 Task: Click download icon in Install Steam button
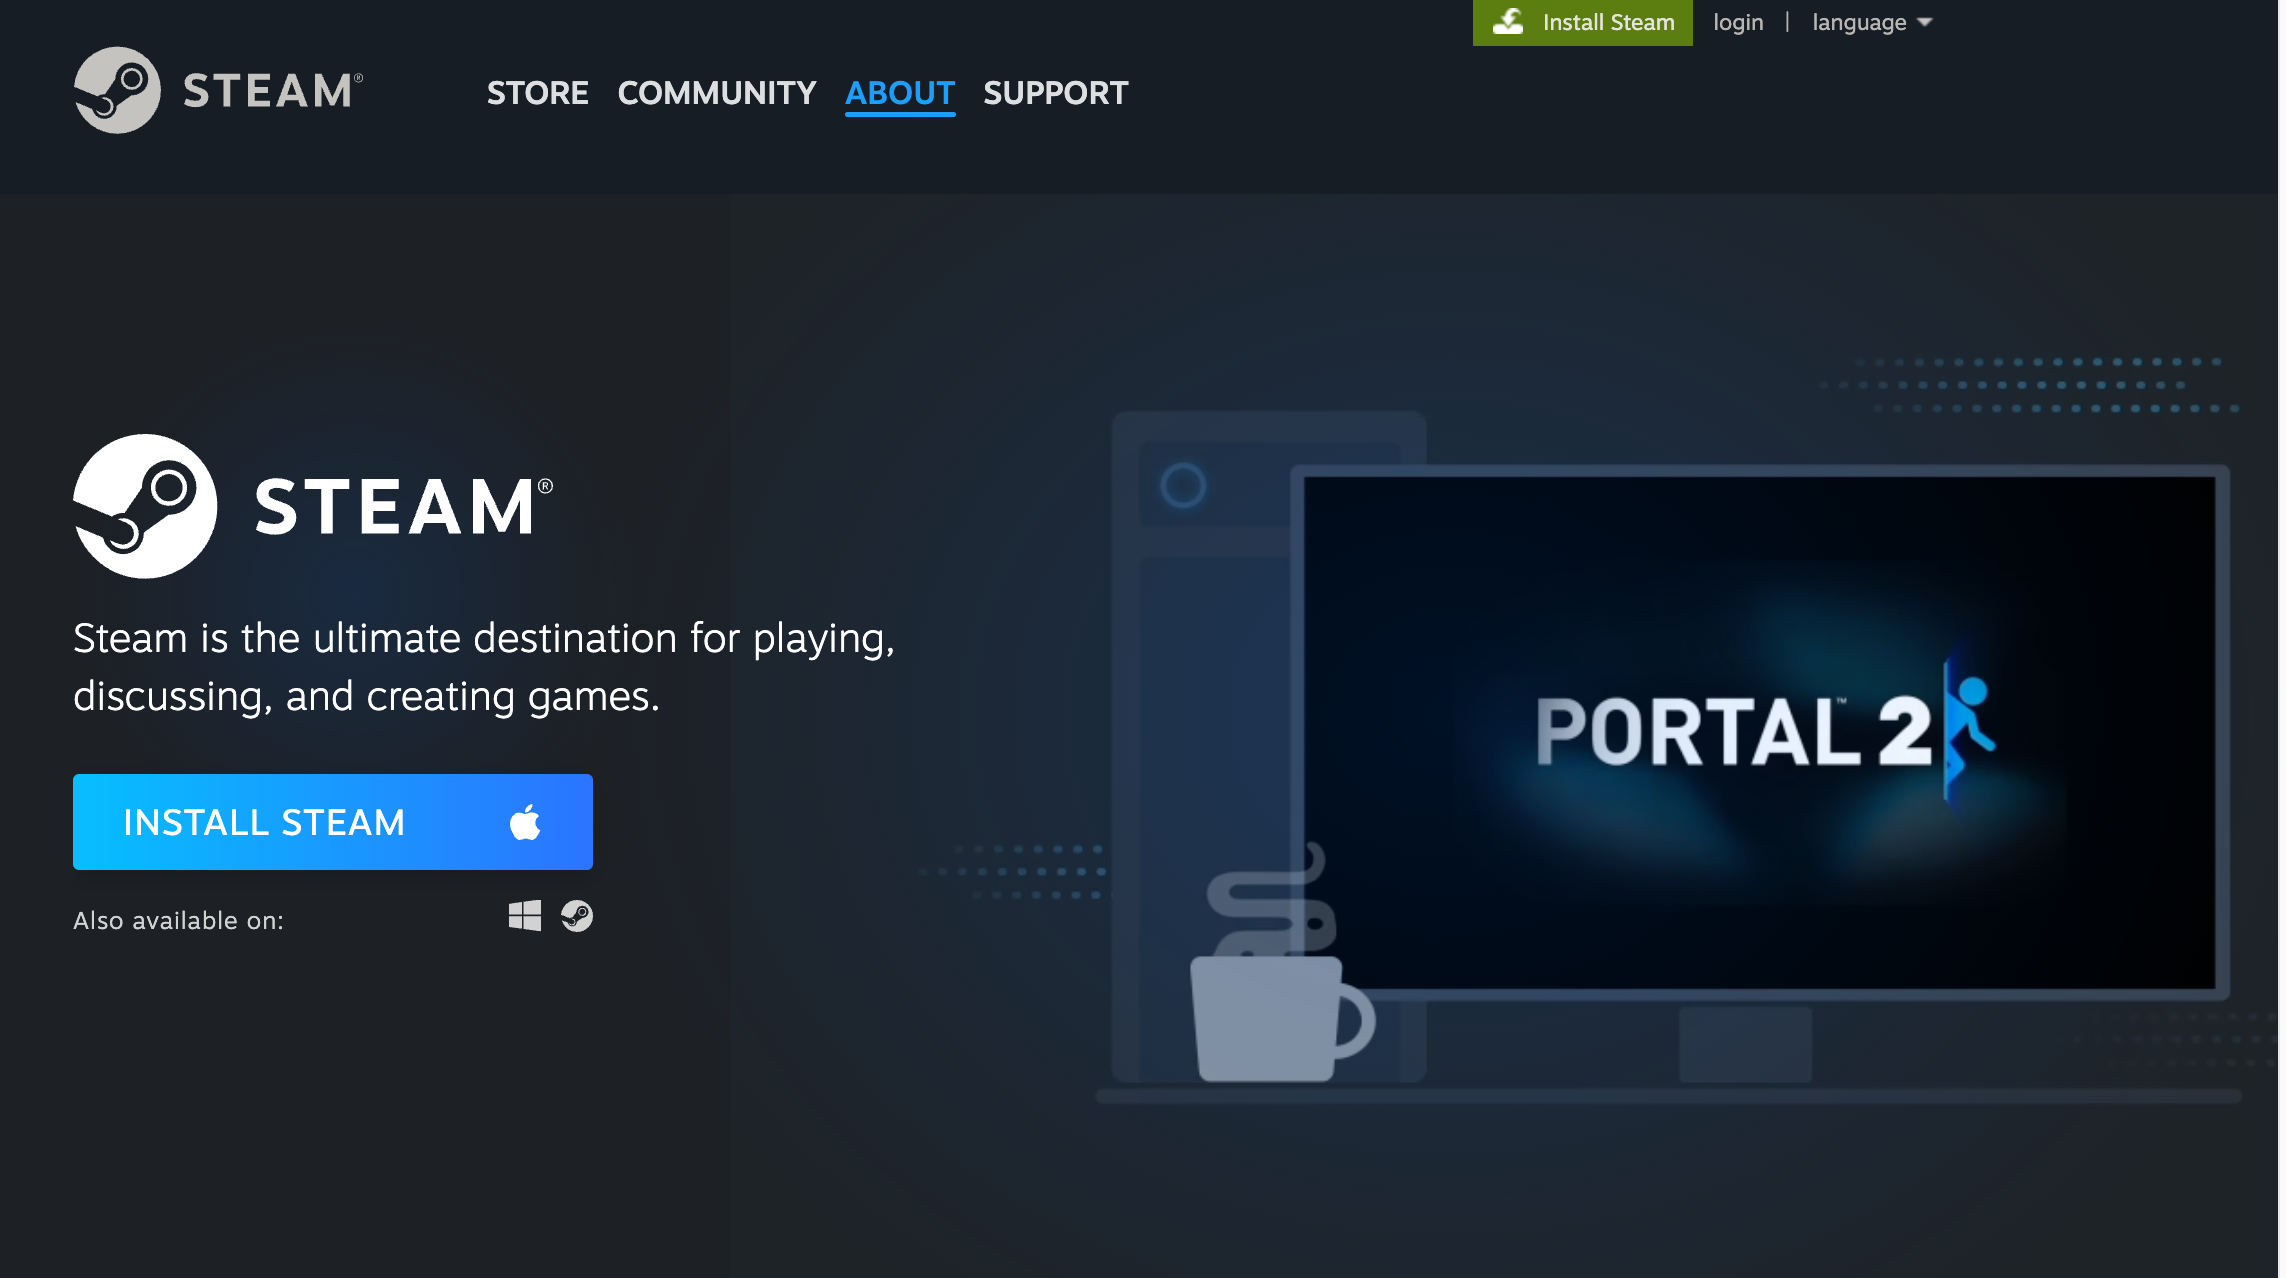click(x=1508, y=22)
